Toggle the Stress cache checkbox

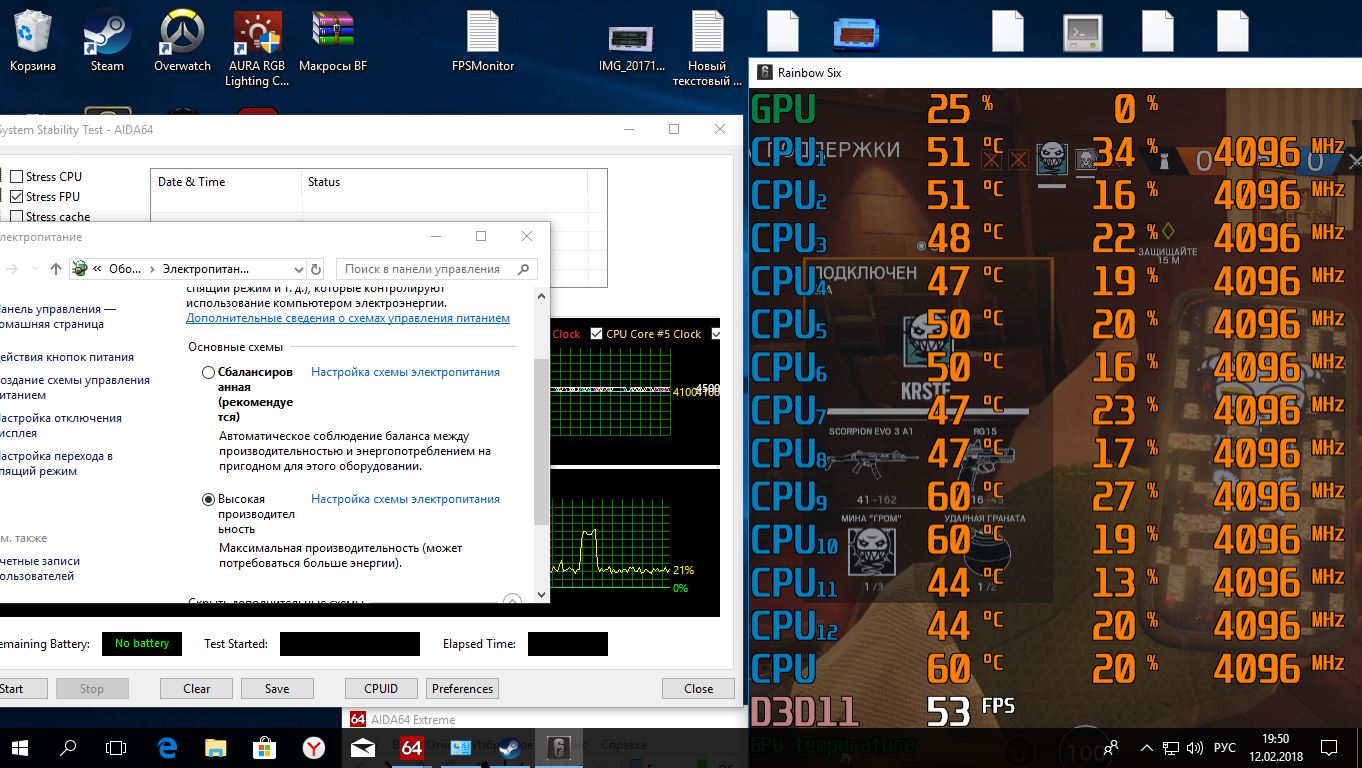(16, 217)
